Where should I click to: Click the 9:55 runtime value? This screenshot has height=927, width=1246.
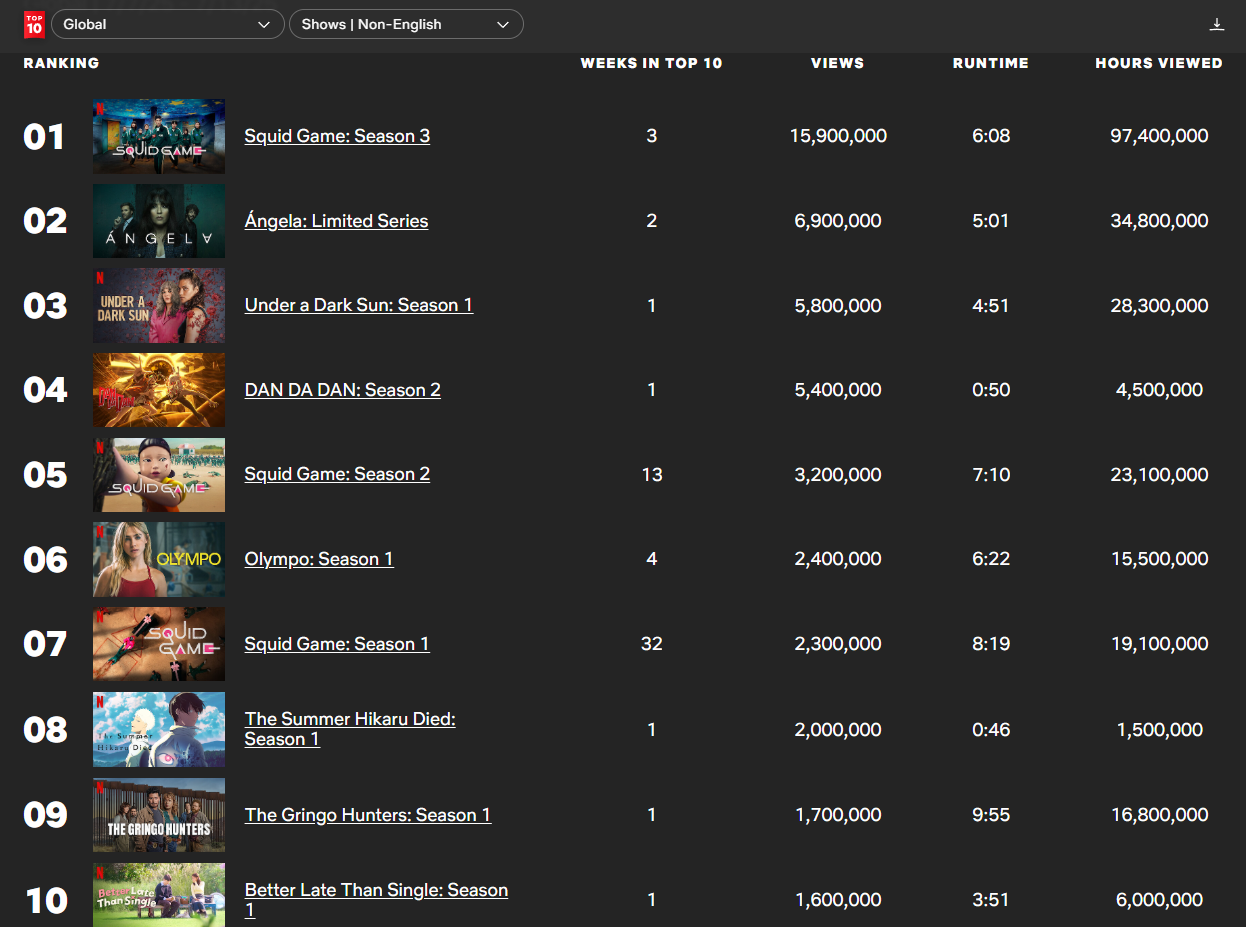click(991, 815)
